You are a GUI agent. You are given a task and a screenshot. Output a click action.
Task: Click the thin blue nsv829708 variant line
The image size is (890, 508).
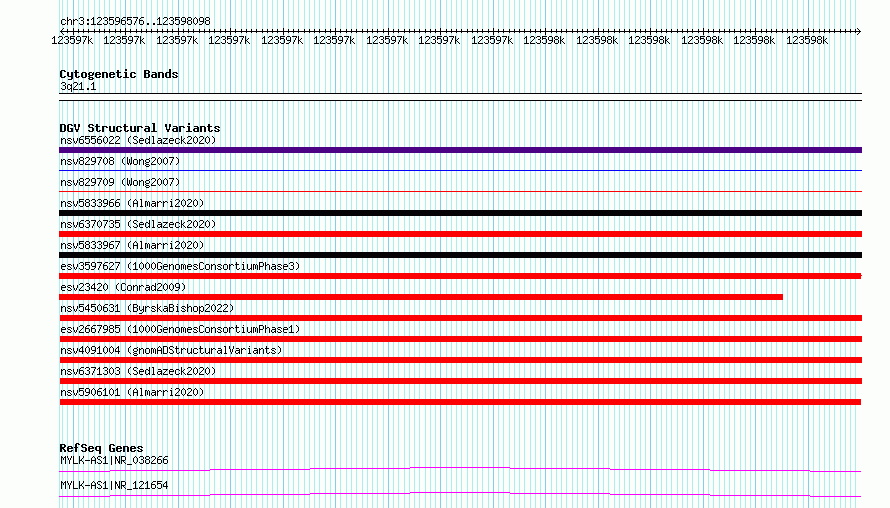460,170
